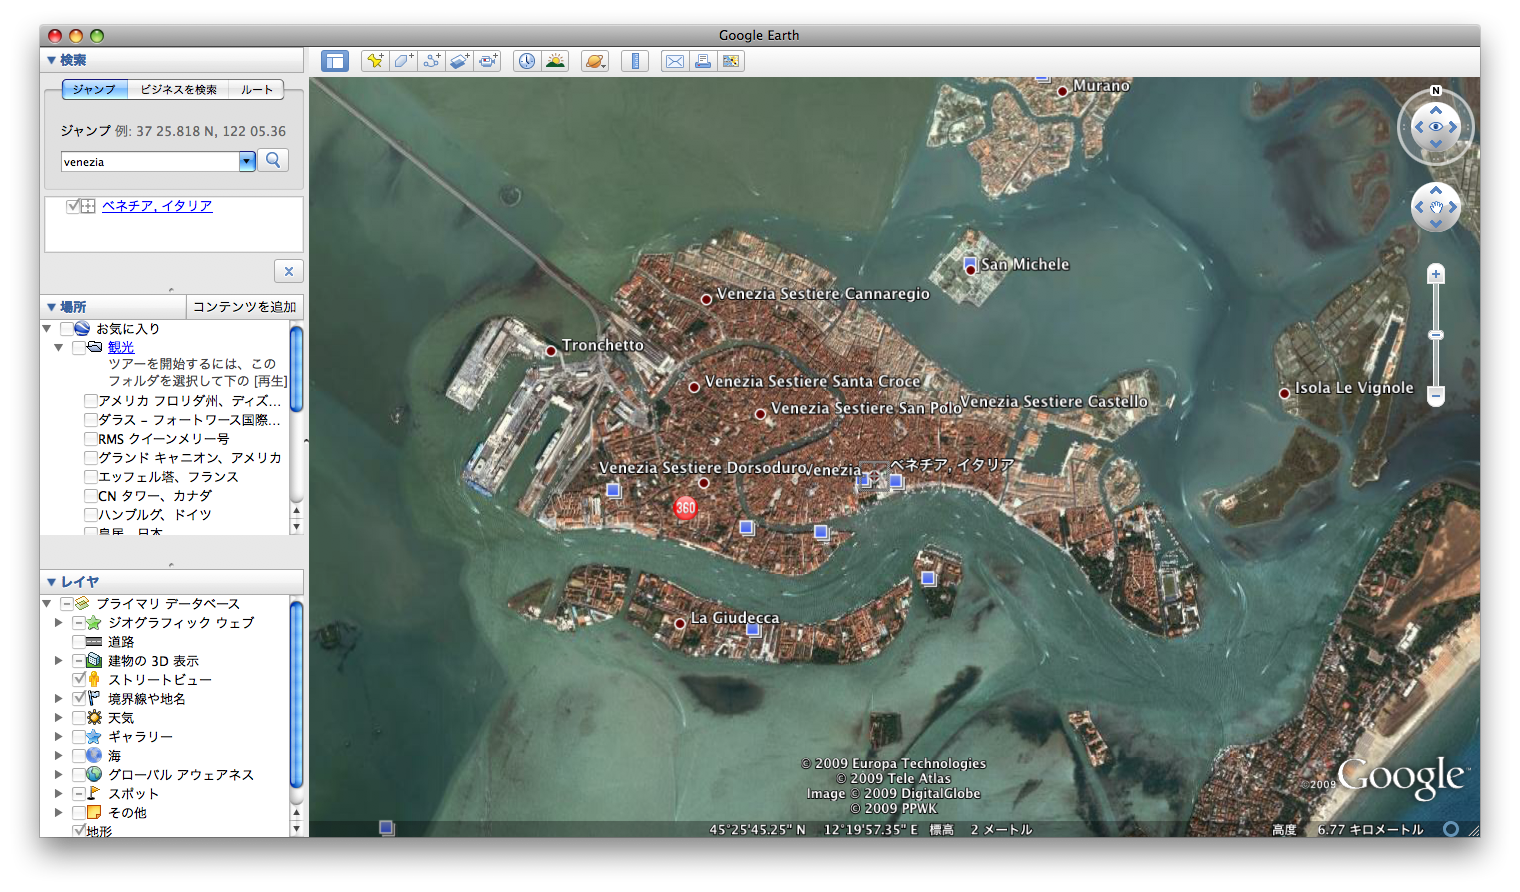Add a placemark with the pushpin icon

click(x=375, y=61)
